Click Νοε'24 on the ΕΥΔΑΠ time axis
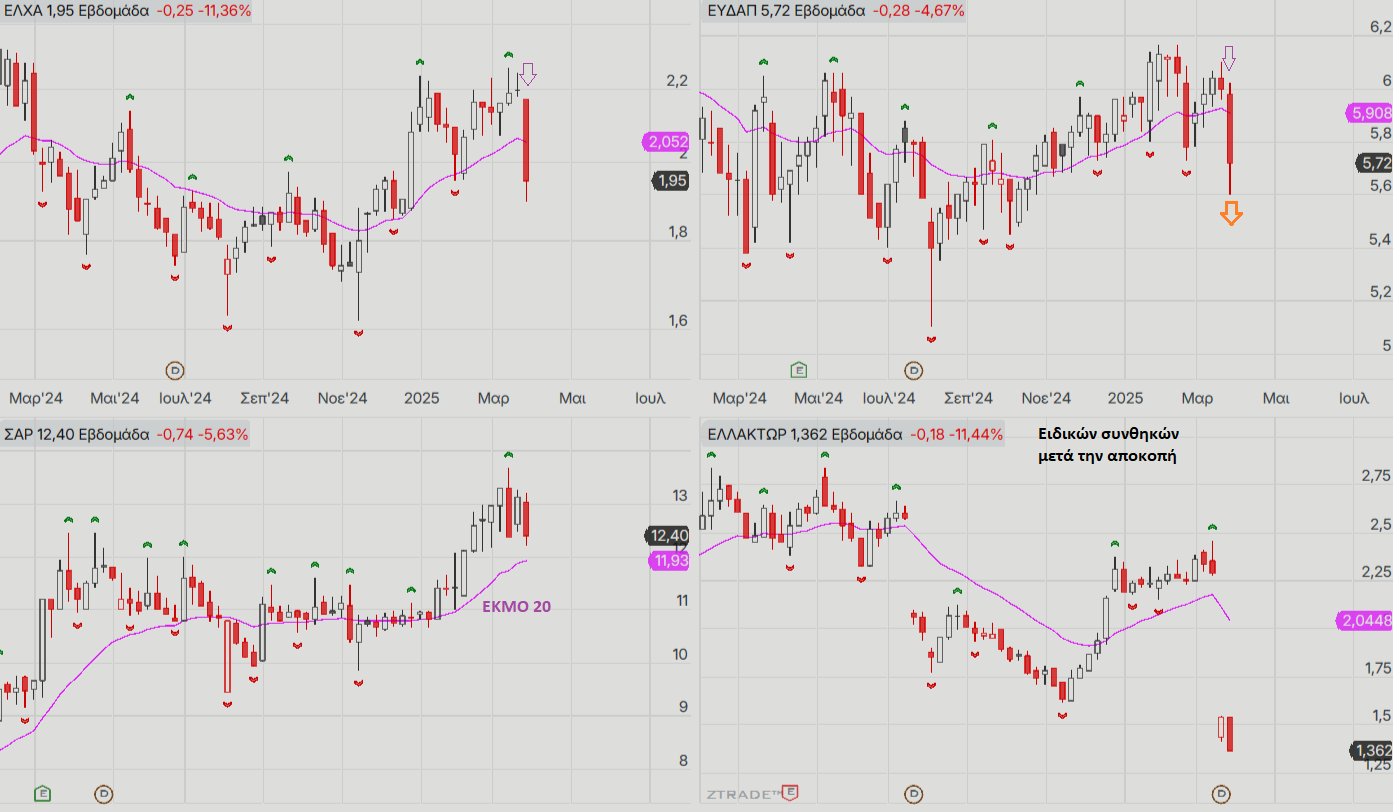Viewport: 1393px width, 812px height. 1047,398
